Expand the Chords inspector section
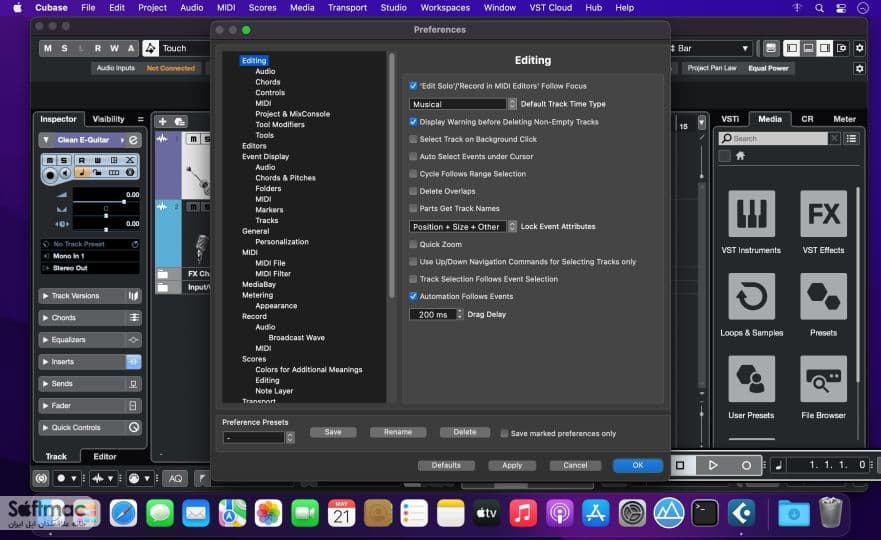Screen dimensions: 881x540 46,317
